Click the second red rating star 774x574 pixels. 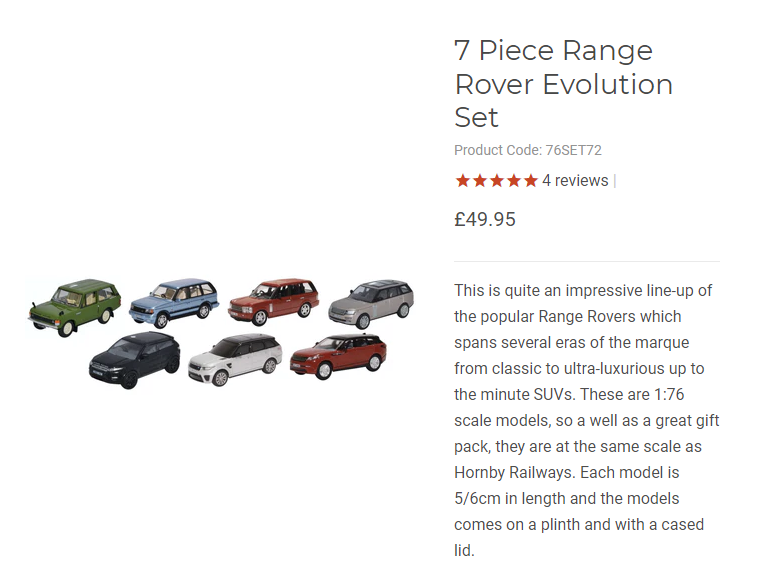point(480,181)
